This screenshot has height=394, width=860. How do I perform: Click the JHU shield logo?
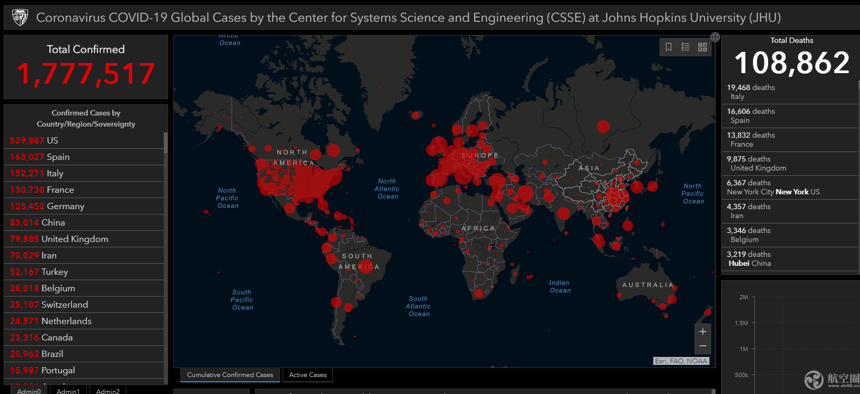coord(19,18)
